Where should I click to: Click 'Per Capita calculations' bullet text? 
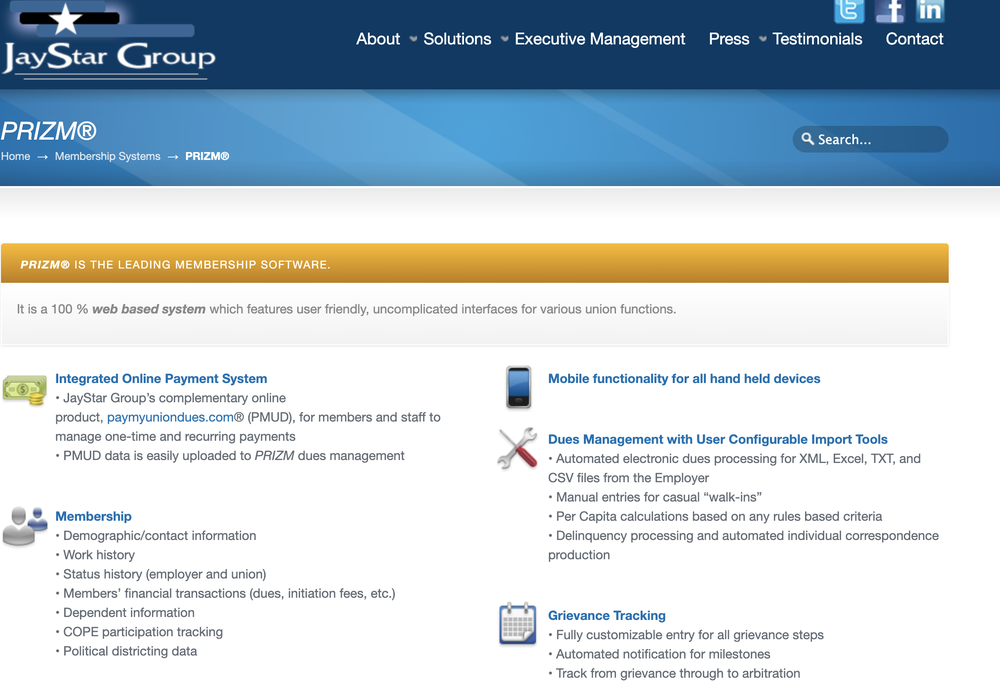pos(719,516)
